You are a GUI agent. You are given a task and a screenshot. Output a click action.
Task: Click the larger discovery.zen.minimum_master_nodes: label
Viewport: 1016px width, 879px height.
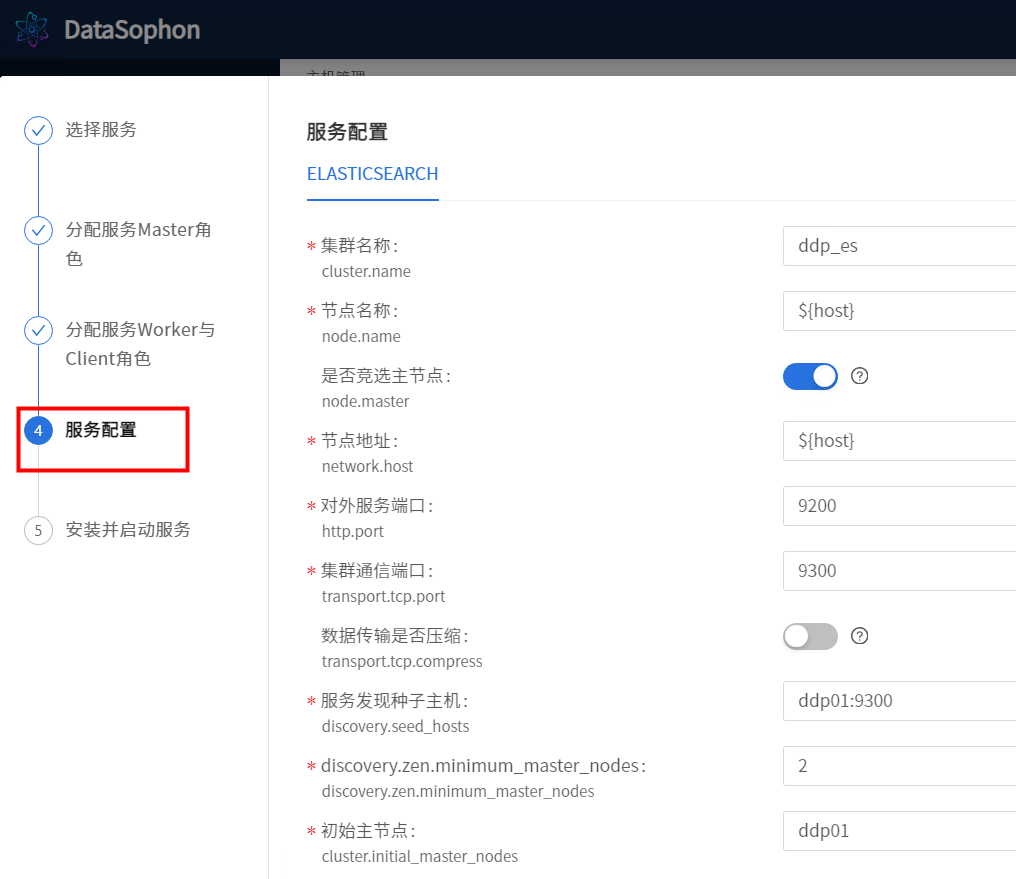(483, 766)
